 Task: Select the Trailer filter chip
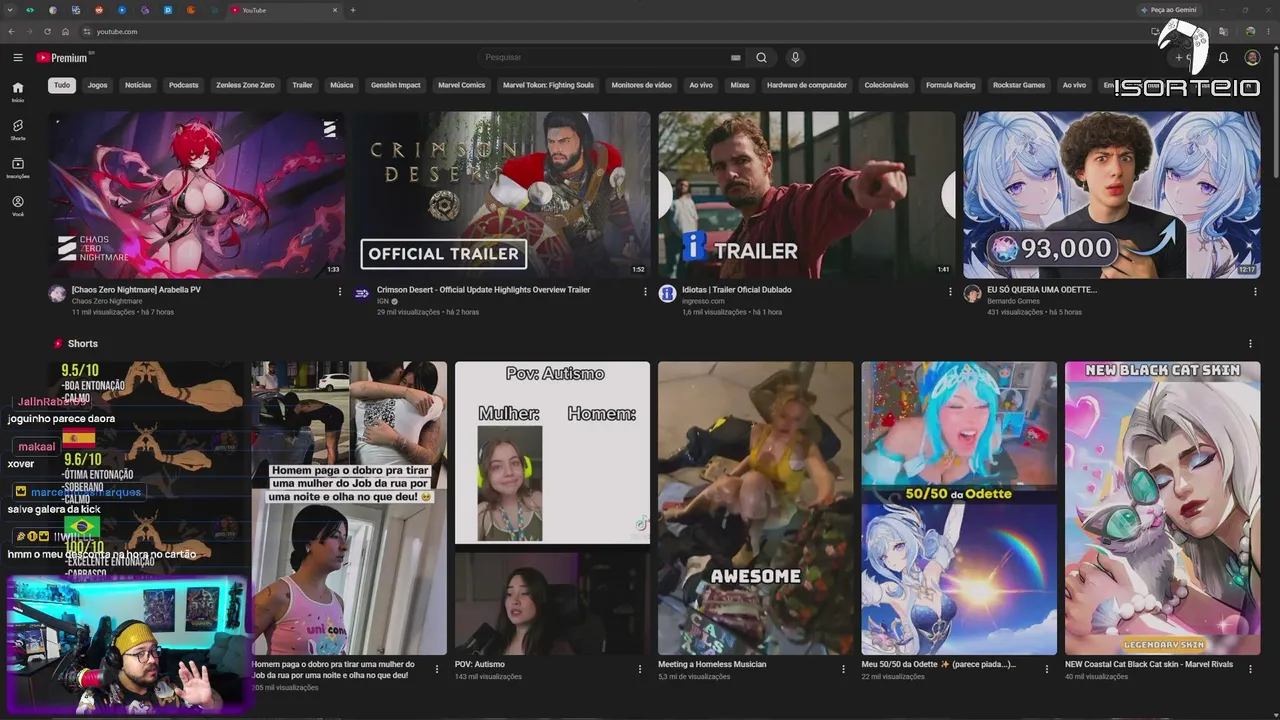coord(302,85)
